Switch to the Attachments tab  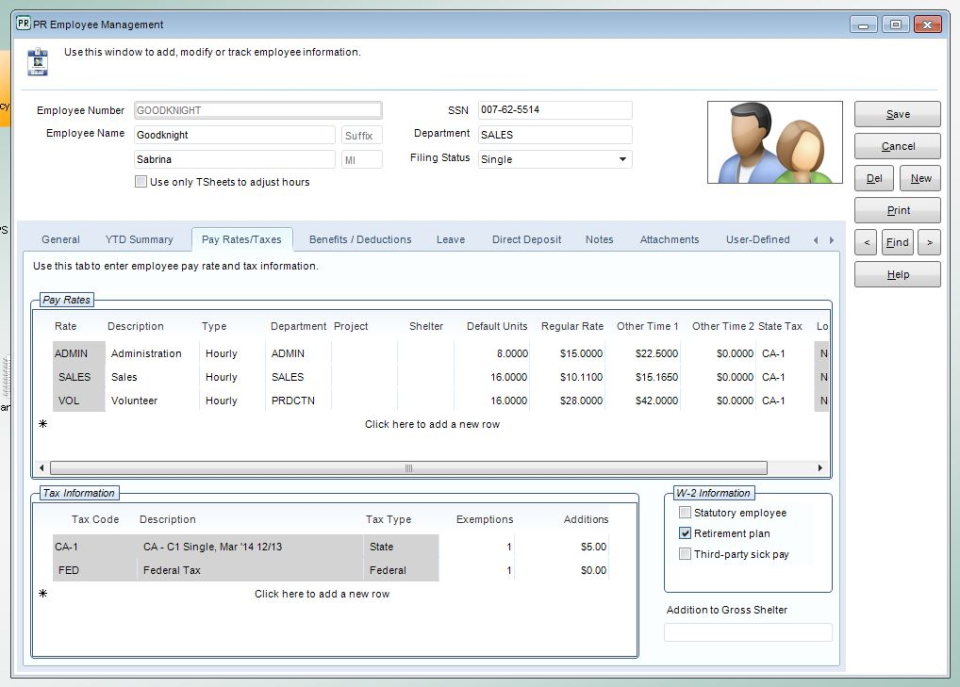click(x=669, y=239)
